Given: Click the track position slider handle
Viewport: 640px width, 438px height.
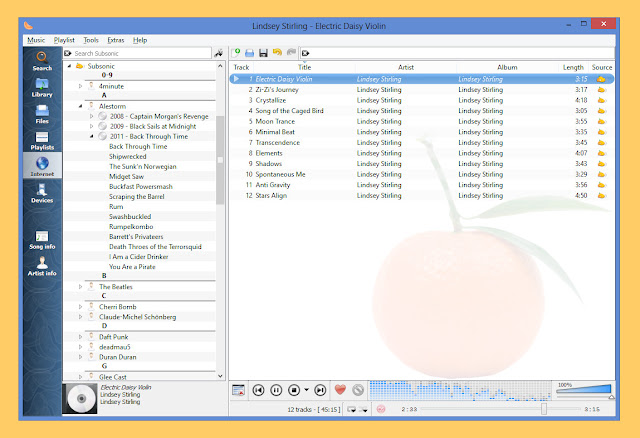Looking at the screenshot, I should 544,409.
